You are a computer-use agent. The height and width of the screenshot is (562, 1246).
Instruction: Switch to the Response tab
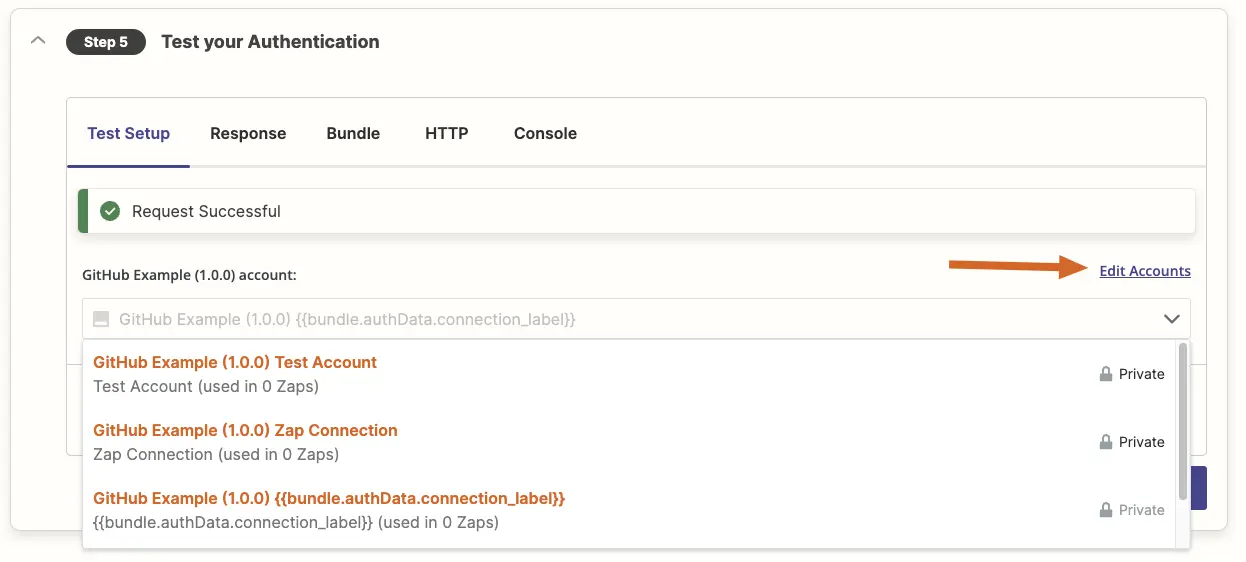248,133
